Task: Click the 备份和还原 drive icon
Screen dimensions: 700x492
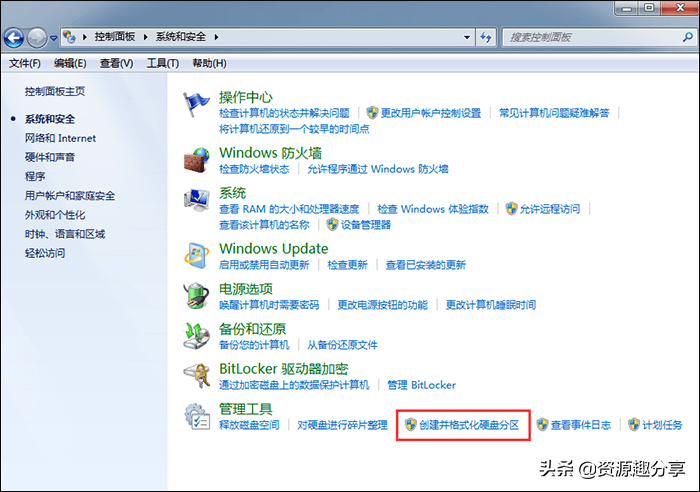Action: coord(196,336)
